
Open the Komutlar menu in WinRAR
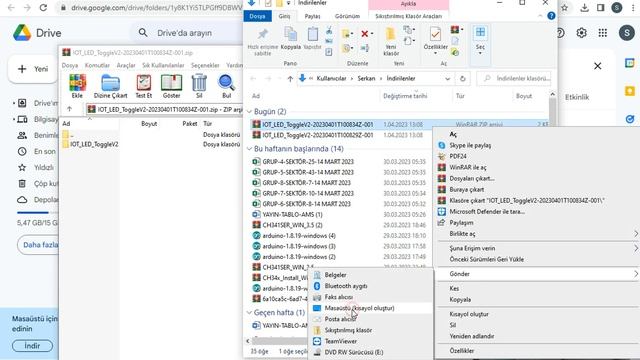coord(97,65)
